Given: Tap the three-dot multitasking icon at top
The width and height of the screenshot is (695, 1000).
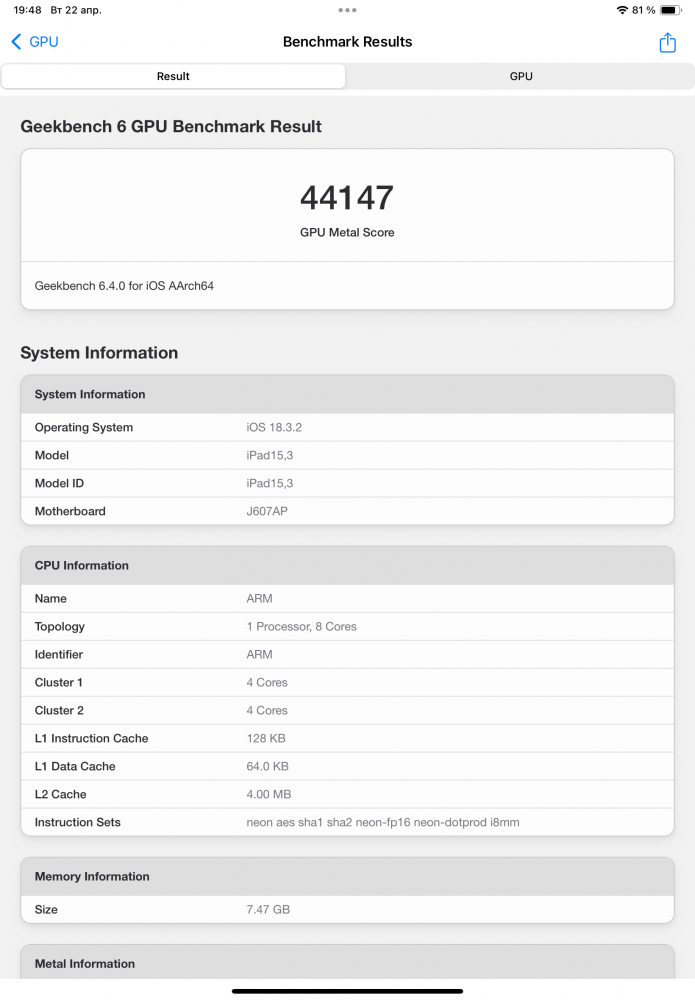Looking at the screenshot, I should [x=347, y=10].
